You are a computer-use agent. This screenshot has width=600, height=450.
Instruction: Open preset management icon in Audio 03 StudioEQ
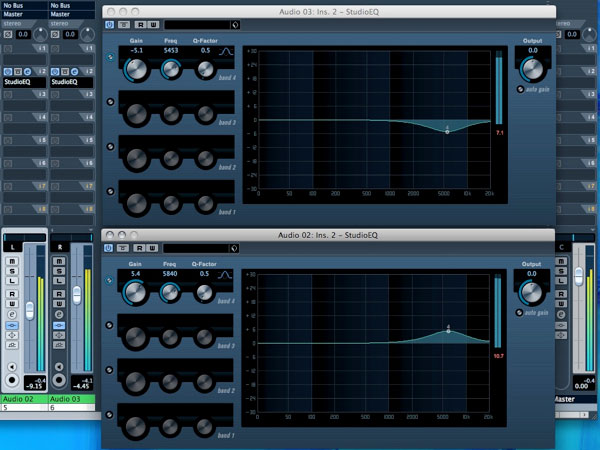pos(235,25)
